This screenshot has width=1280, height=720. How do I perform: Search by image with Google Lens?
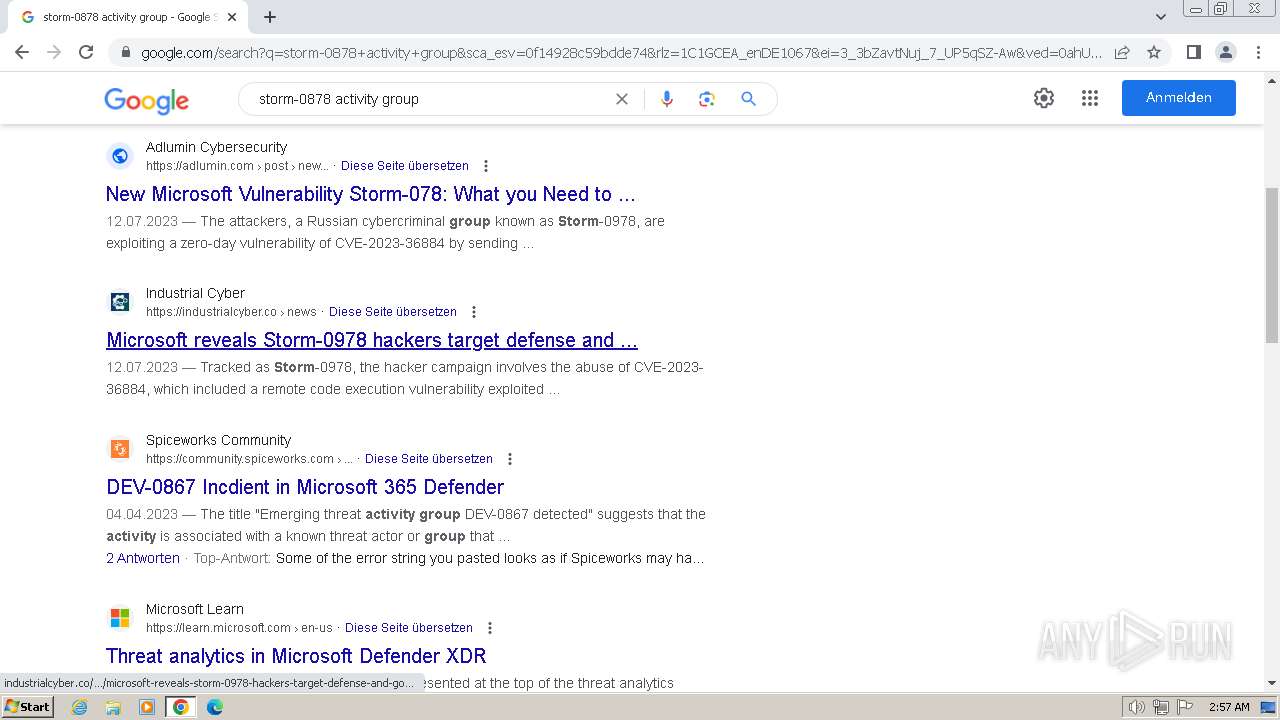tap(707, 99)
